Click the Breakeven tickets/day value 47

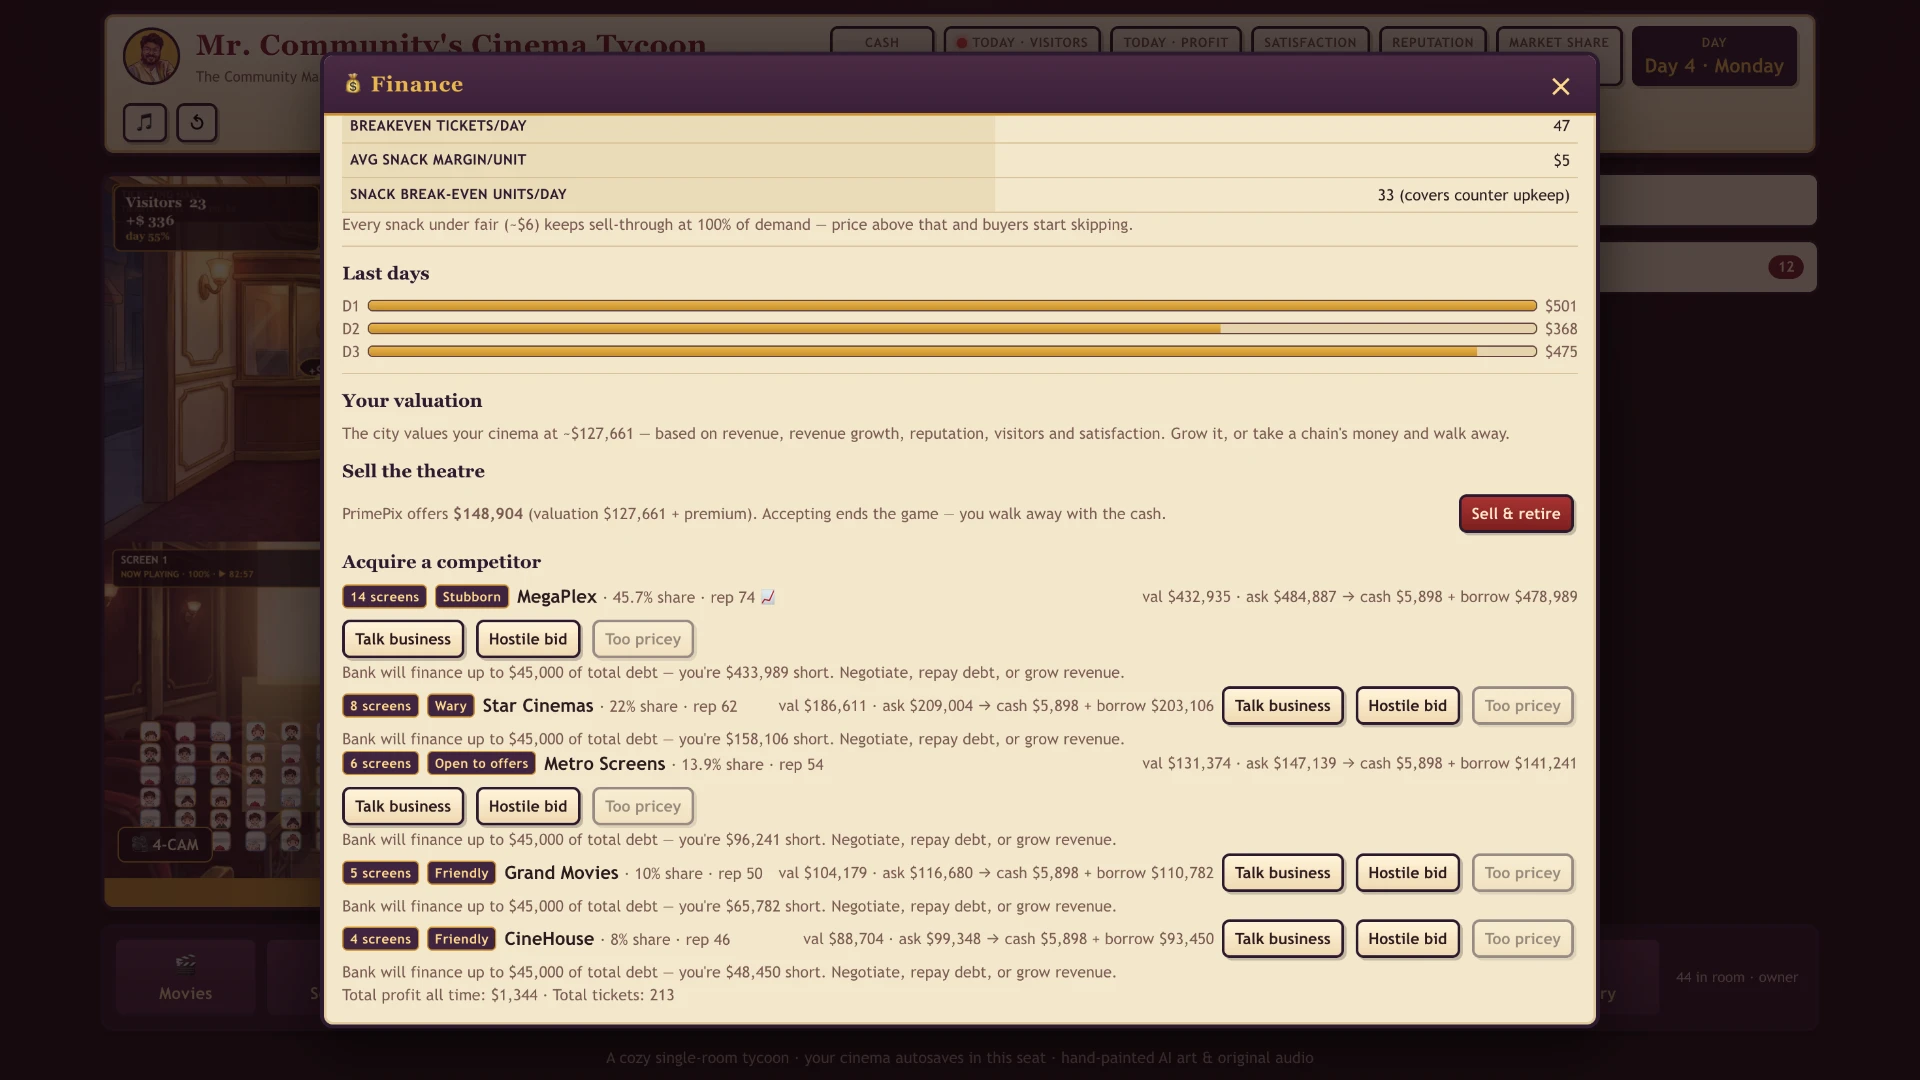(1561, 126)
